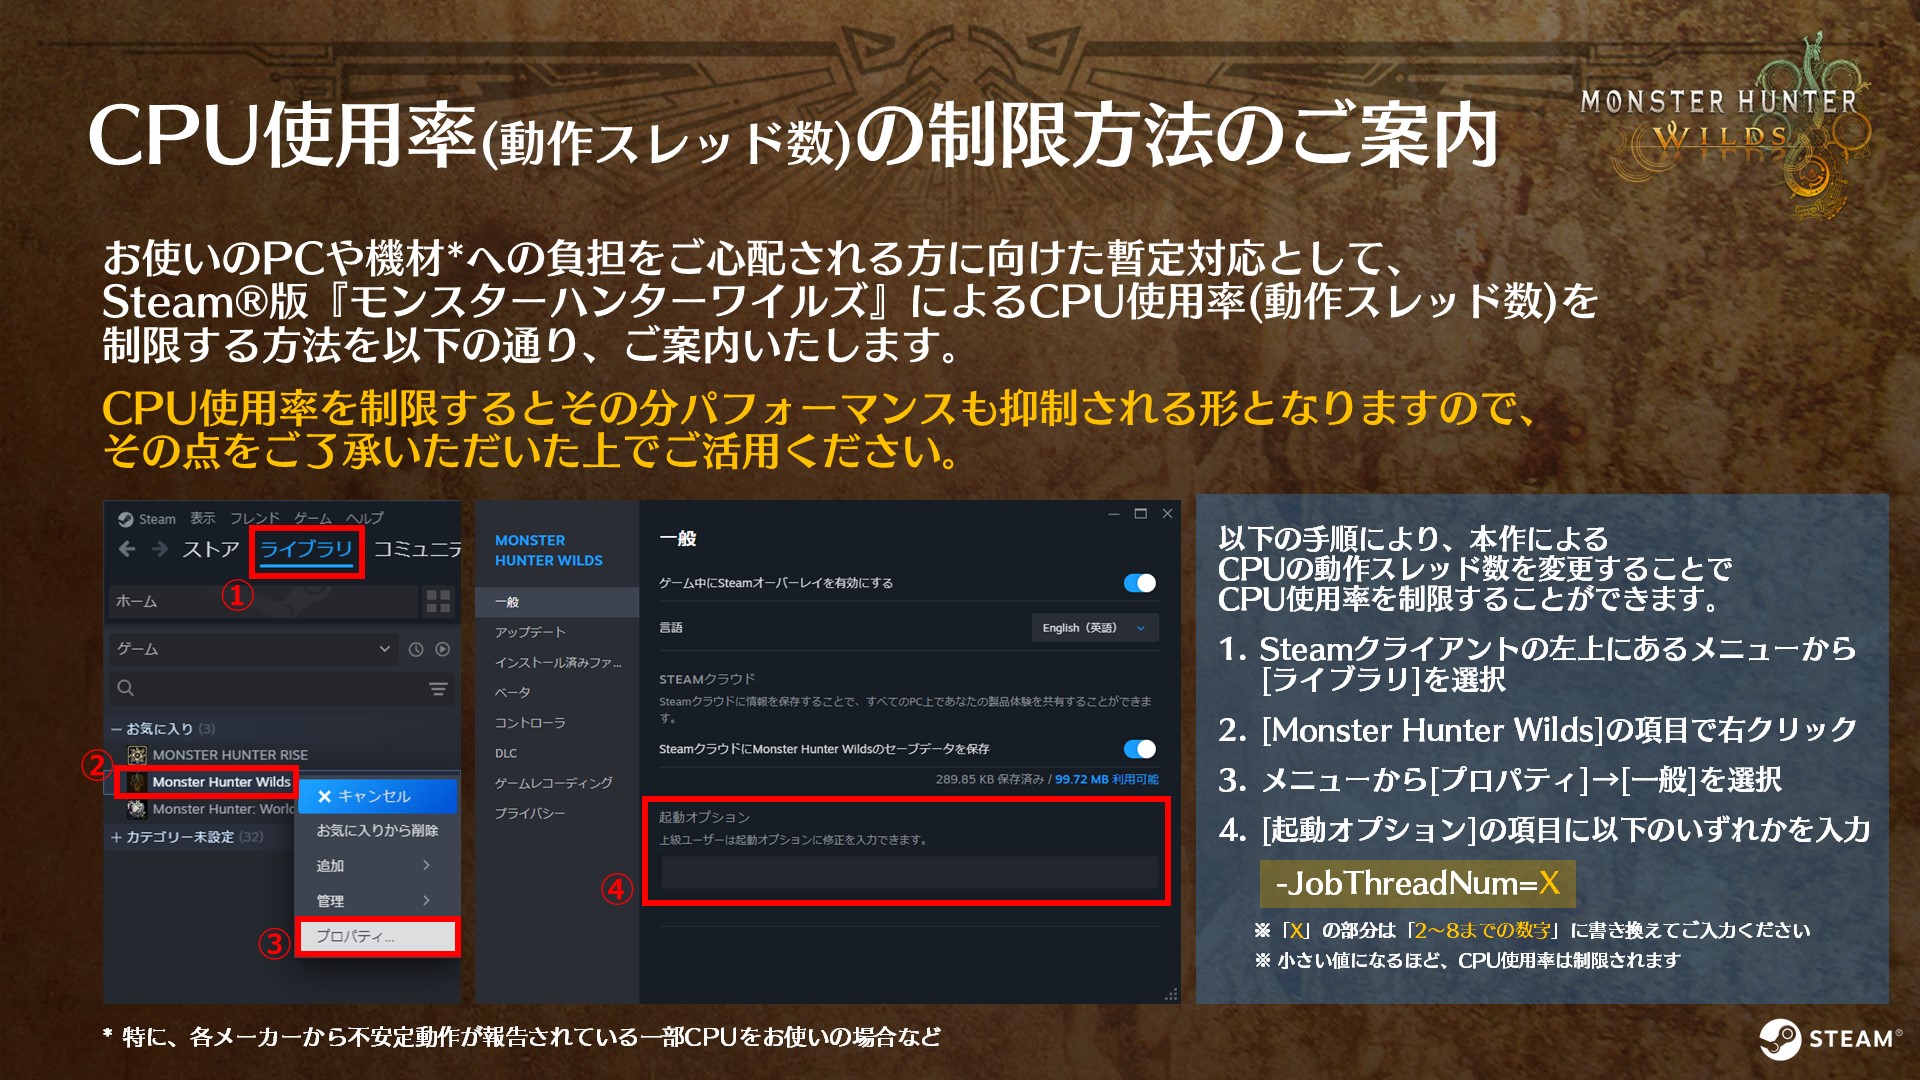Click the Steam forward arrow
Viewport: 1920px width, 1080px height.
tap(160, 549)
